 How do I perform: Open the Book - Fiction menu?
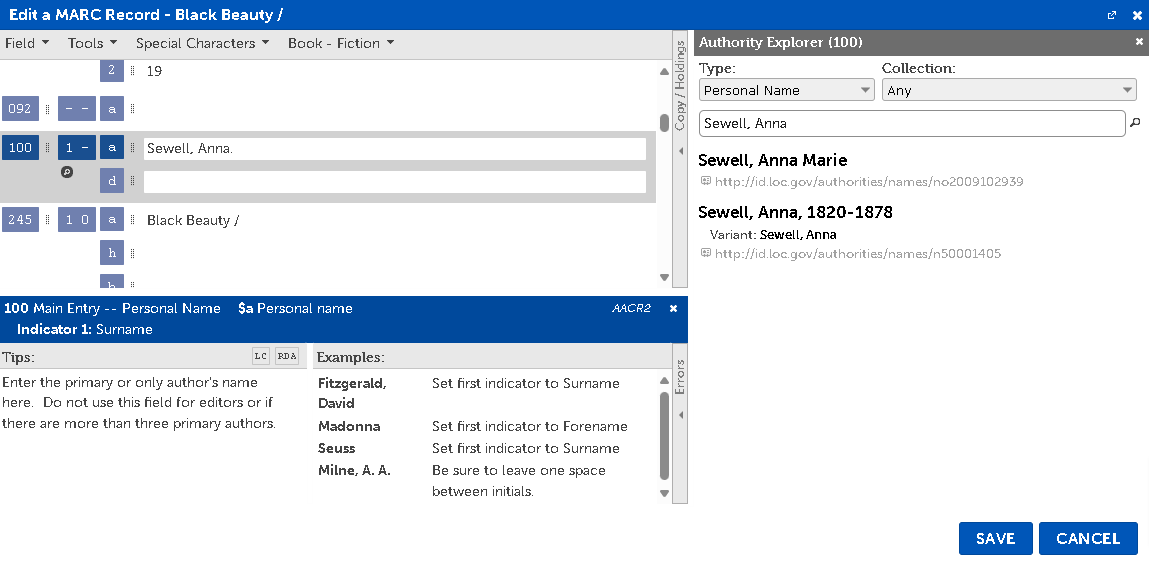tap(341, 43)
